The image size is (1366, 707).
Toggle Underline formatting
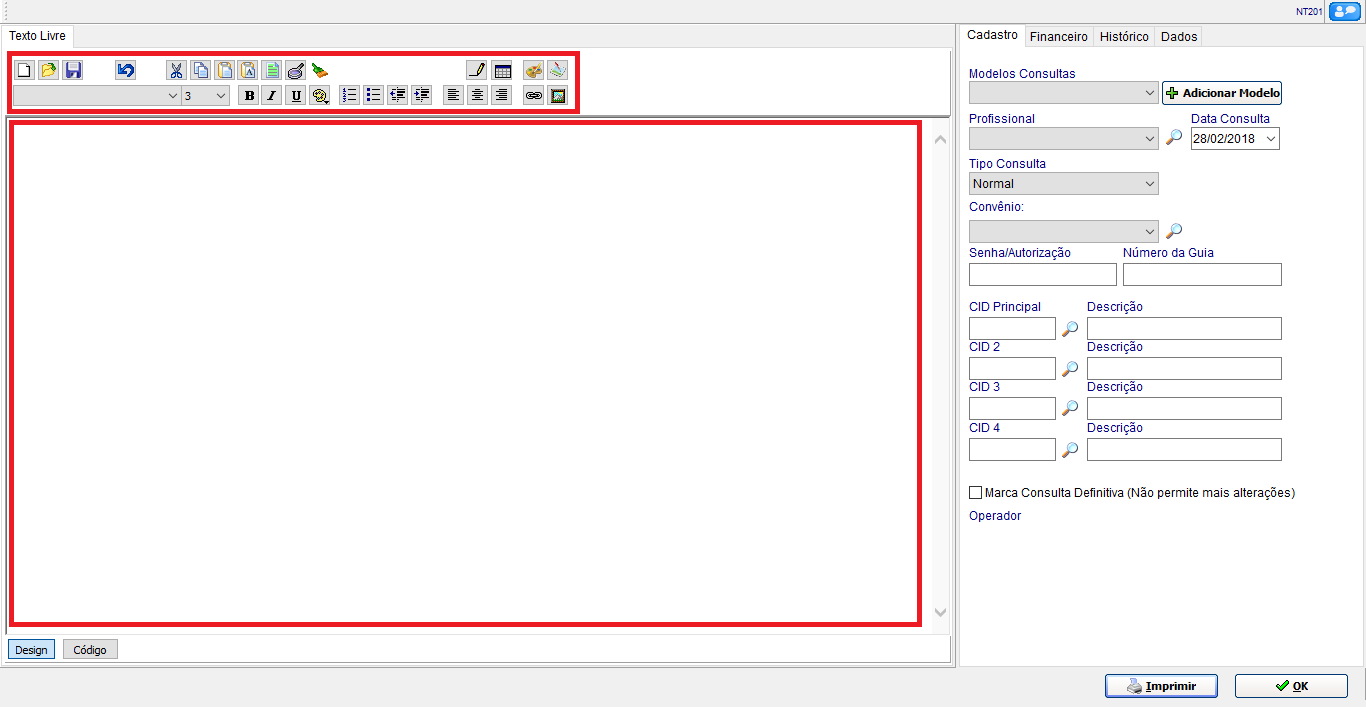[x=296, y=96]
